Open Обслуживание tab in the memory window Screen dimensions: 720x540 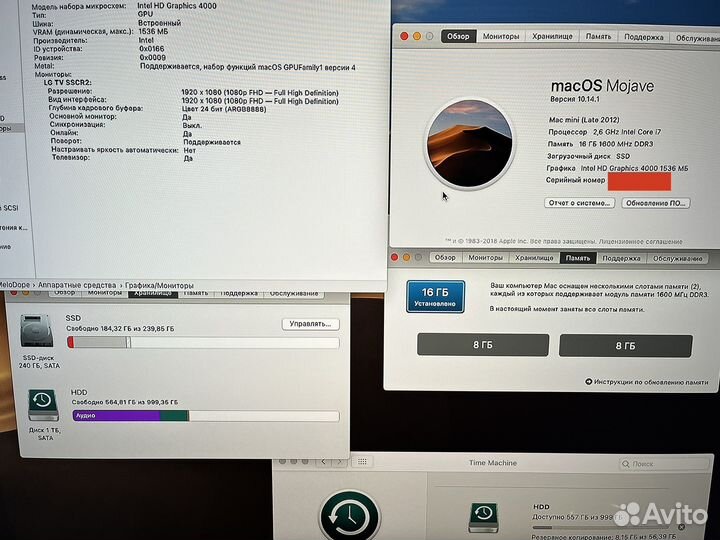pos(678,259)
